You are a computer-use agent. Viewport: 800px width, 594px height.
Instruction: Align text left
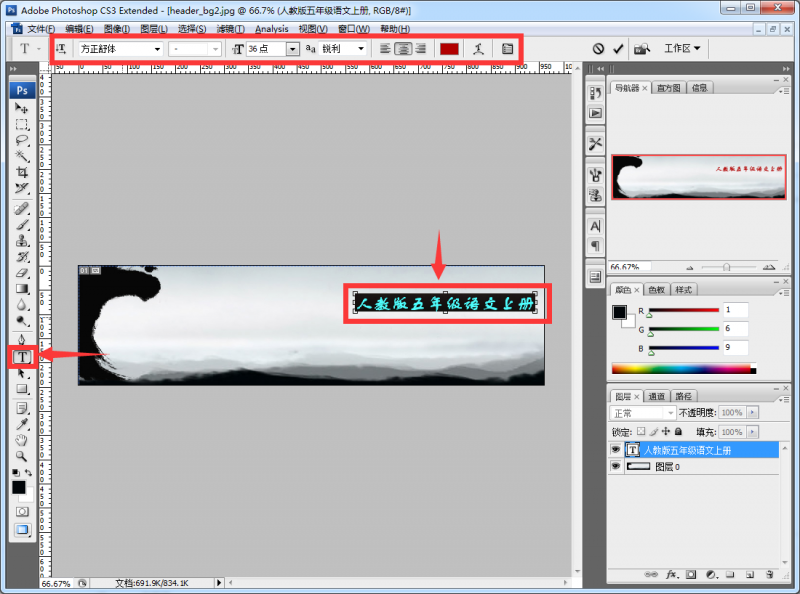pyautogui.click(x=385, y=49)
